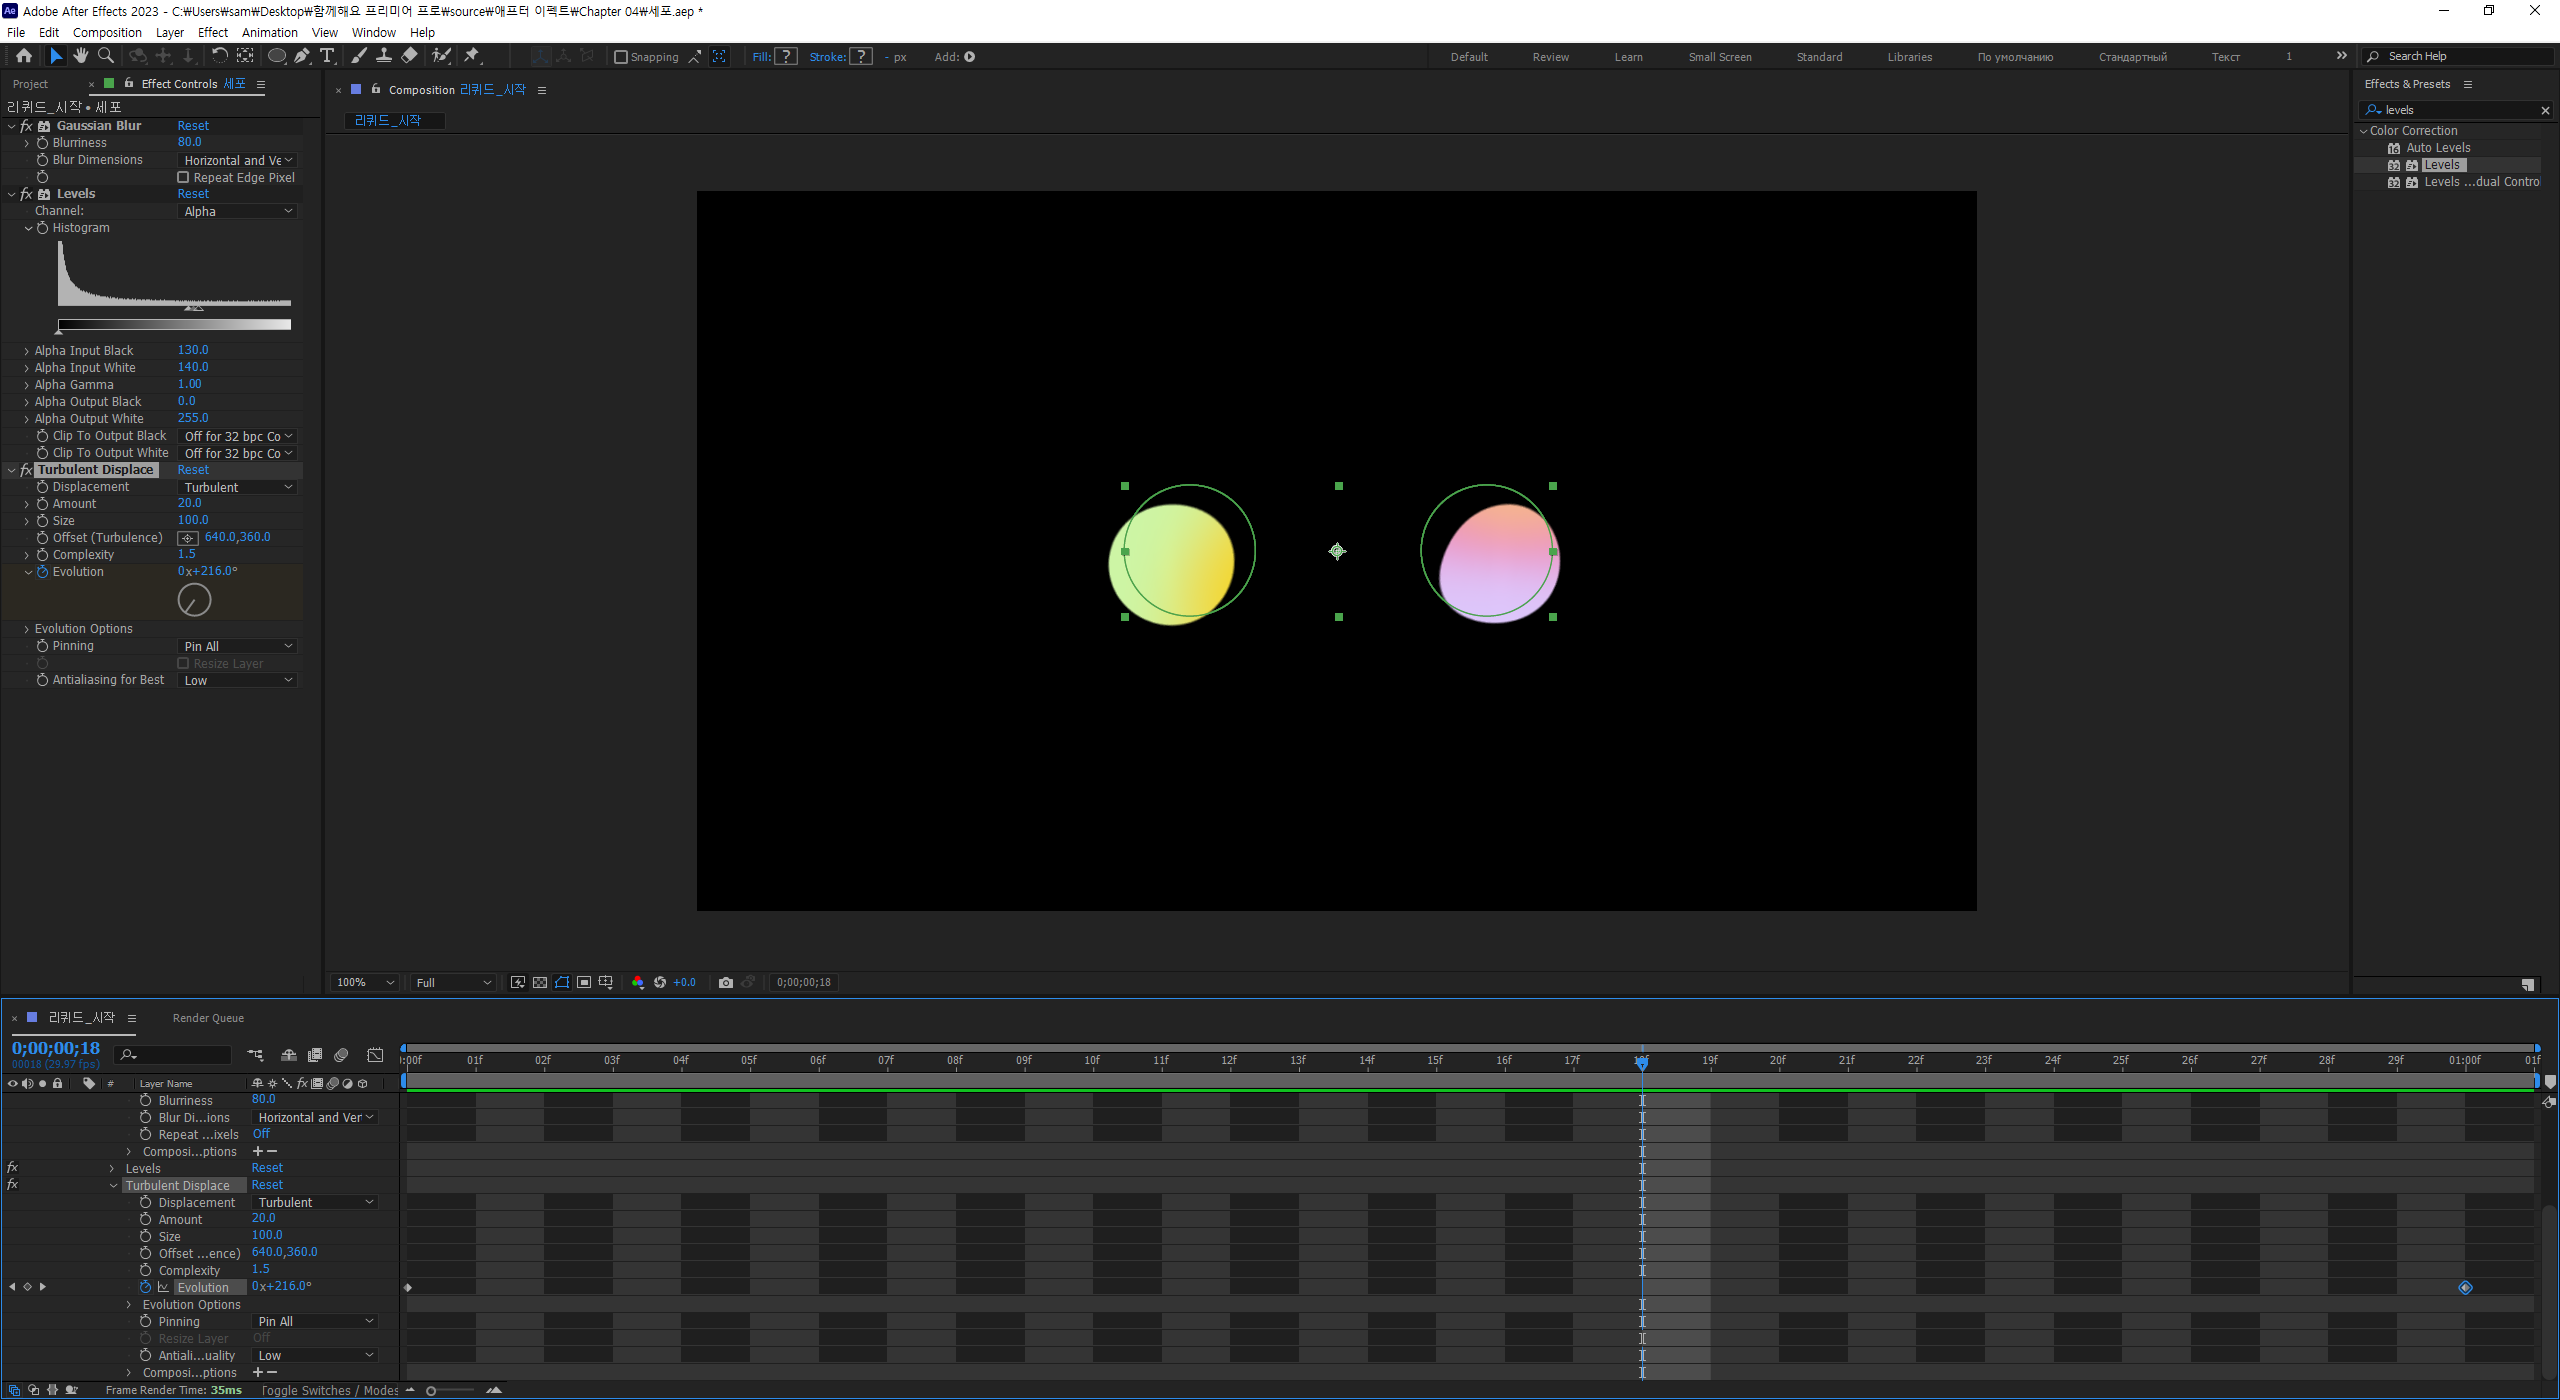This screenshot has width=2560, height=1400.
Task: Select the Zoom magnifier tool
Action: click(105, 56)
